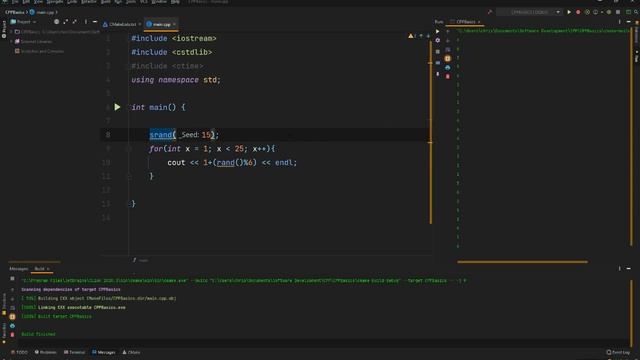Click the Build finished message

(38, 334)
